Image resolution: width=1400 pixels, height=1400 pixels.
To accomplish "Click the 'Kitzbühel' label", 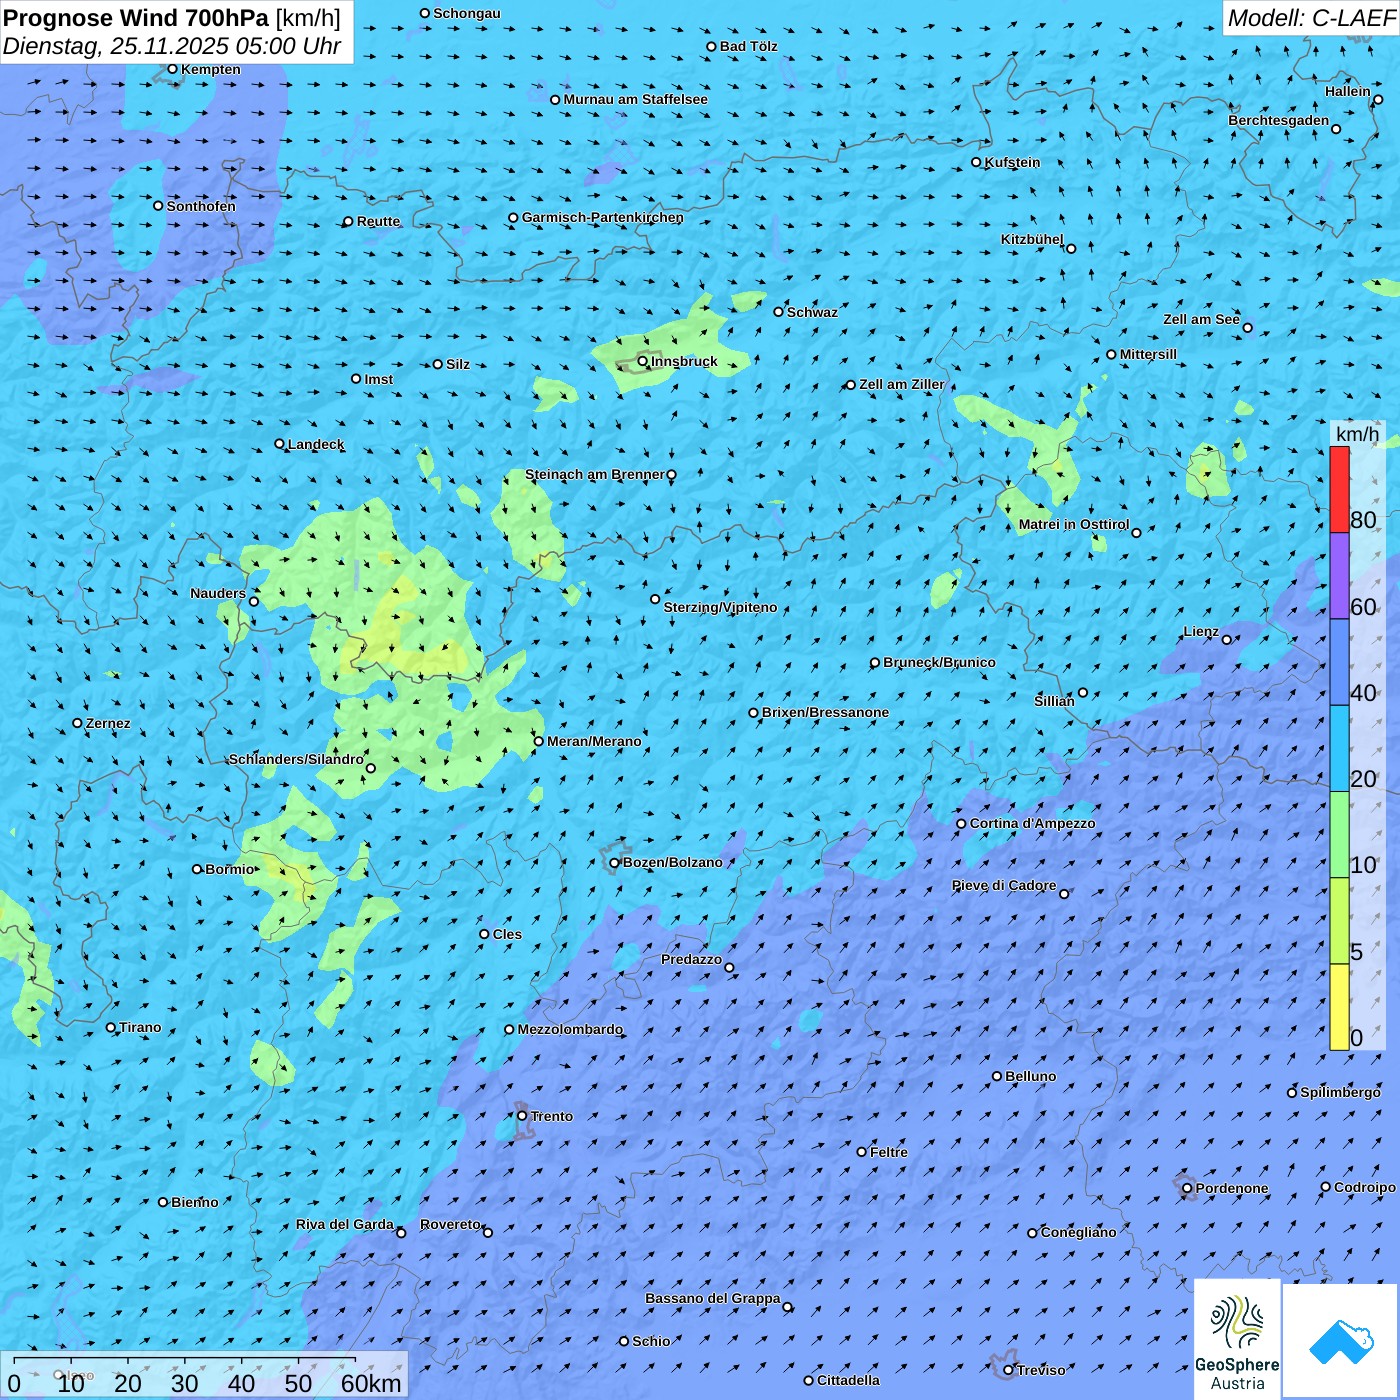I will (1032, 239).
